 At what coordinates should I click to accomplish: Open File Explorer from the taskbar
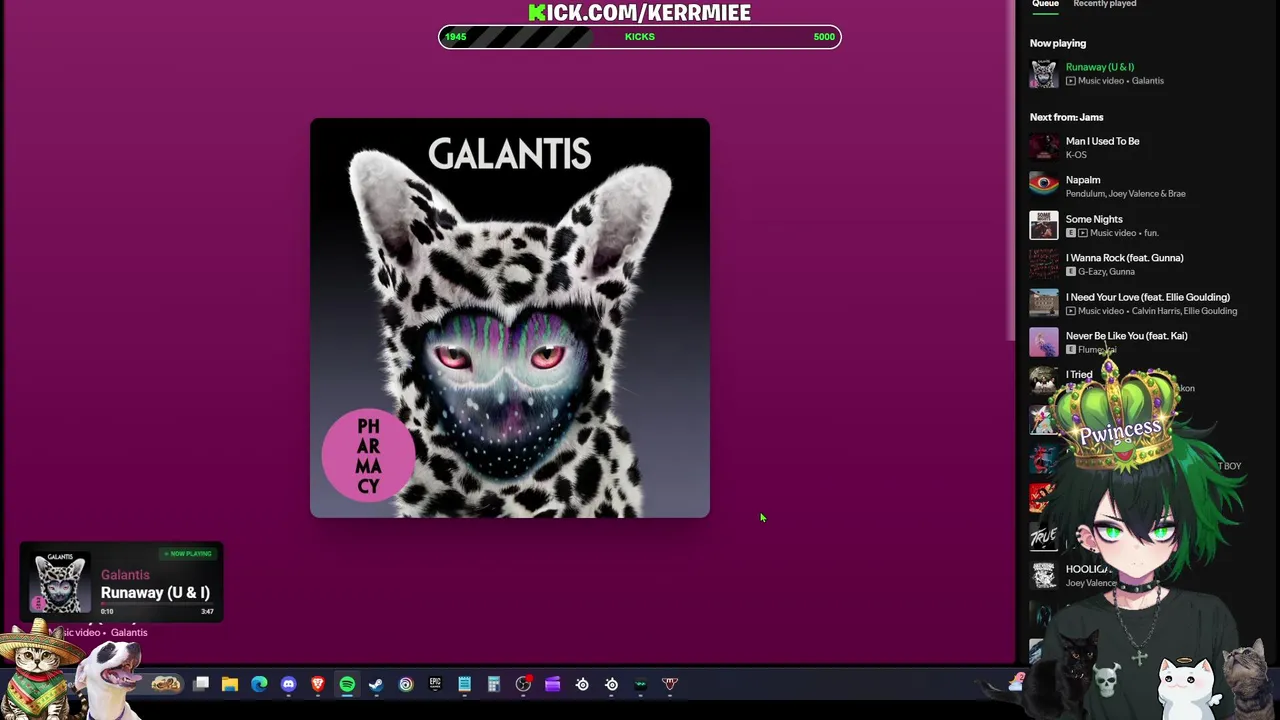click(x=230, y=684)
